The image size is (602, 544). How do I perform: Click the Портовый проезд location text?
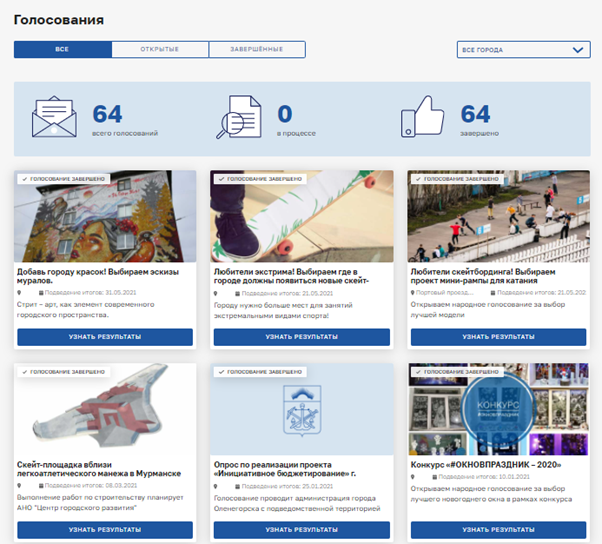coord(445,293)
